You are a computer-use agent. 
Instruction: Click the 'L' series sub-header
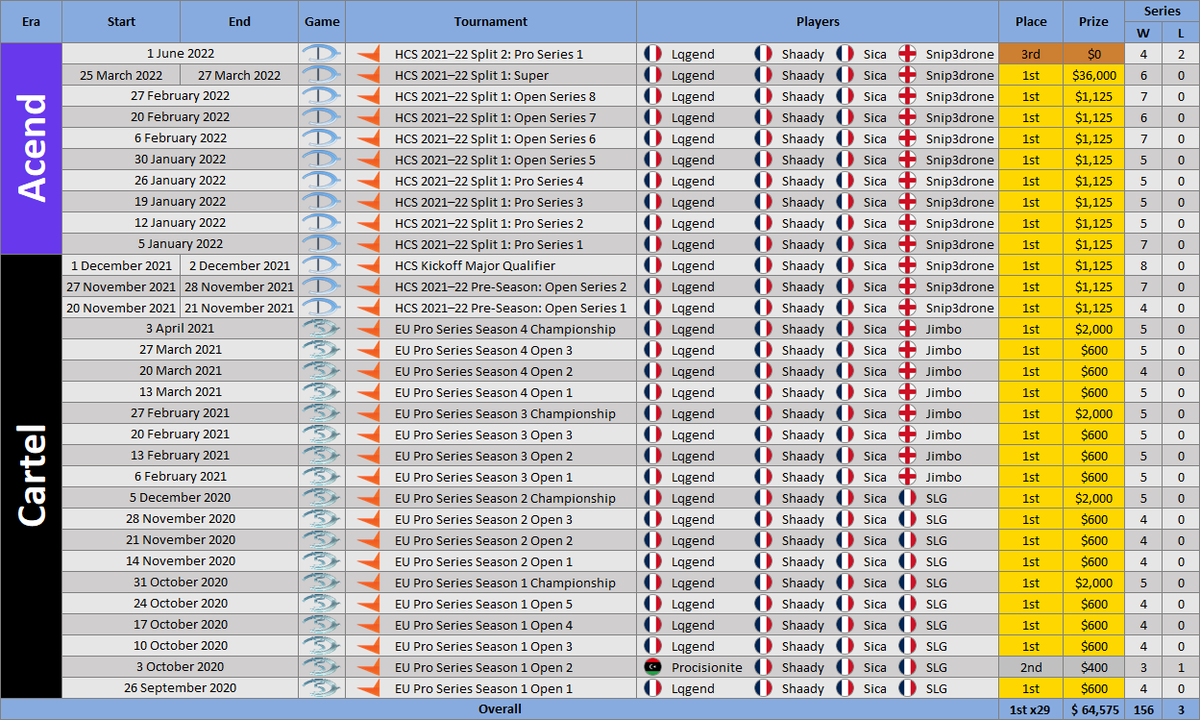coord(1181,33)
